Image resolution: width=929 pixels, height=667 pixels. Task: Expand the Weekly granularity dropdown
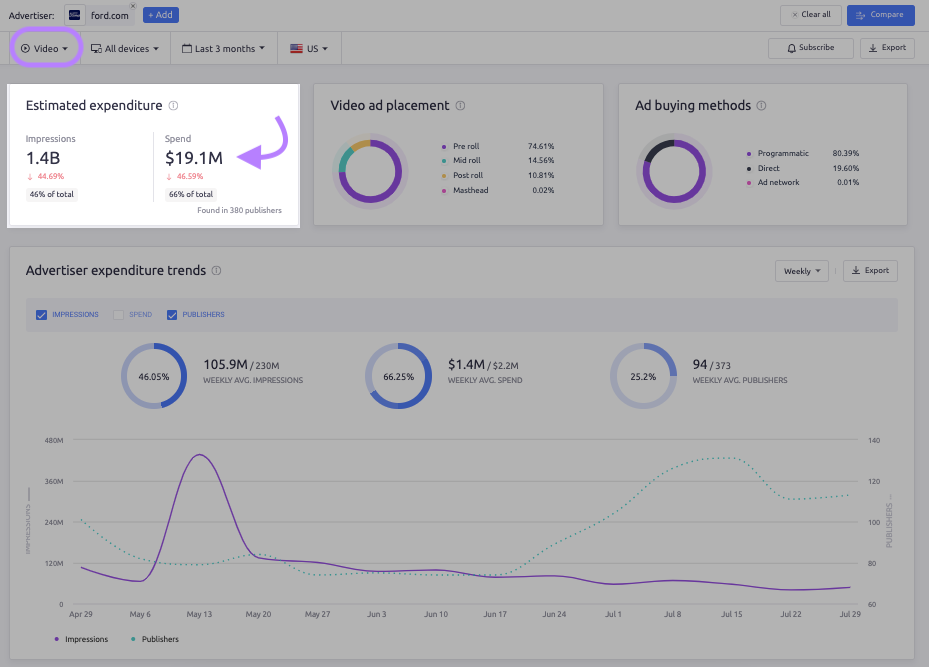click(801, 270)
